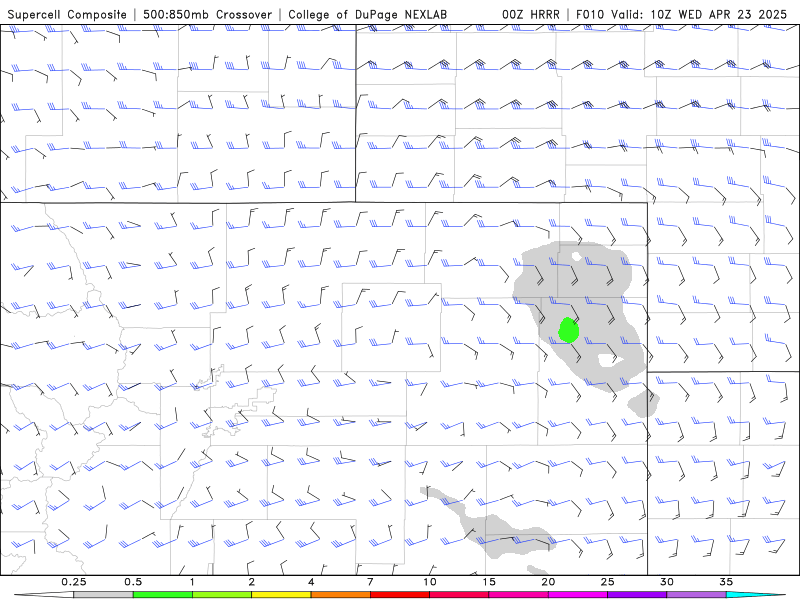Click the cyan above-35 legend arrow
This screenshot has width=800, height=600.
click(x=757, y=595)
